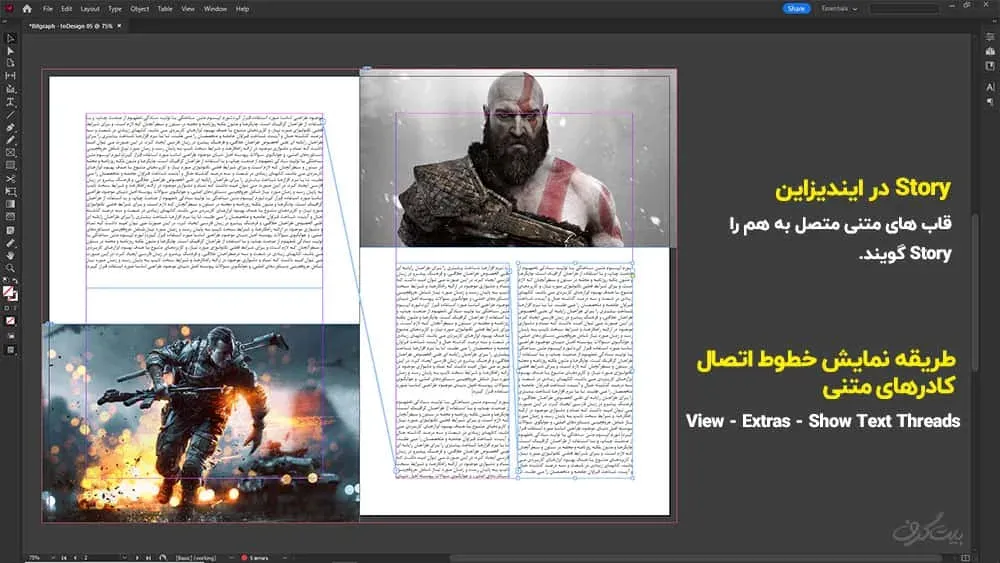Open the Table menu

[x=165, y=9]
